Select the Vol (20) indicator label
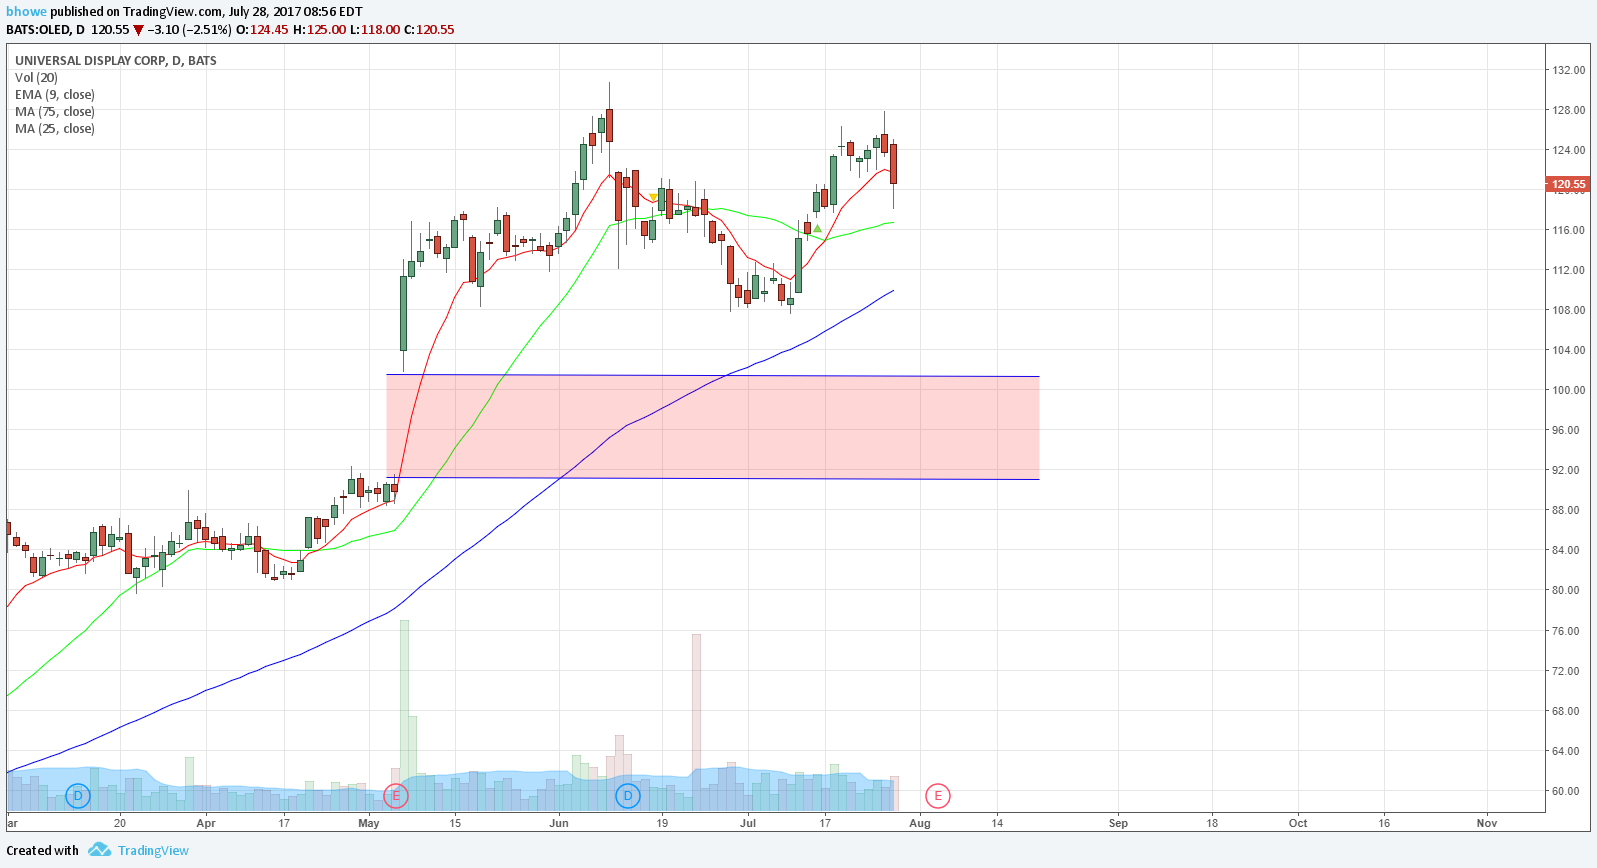 [36, 78]
